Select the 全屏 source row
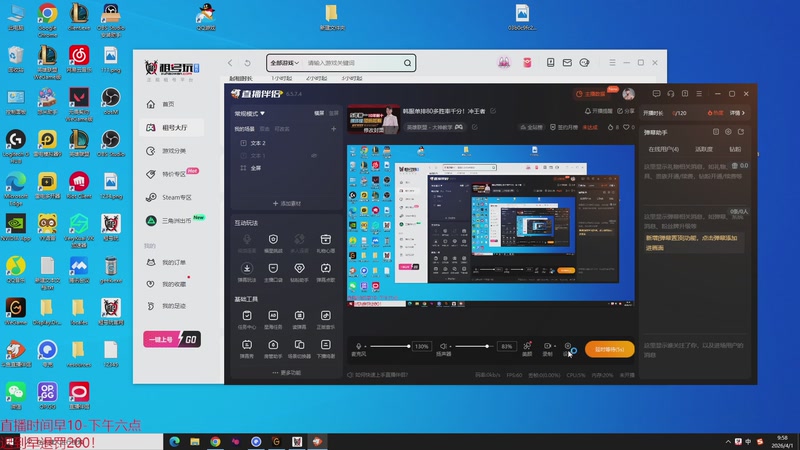The height and width of the screenshot is (450, 800). click(287, 168)
